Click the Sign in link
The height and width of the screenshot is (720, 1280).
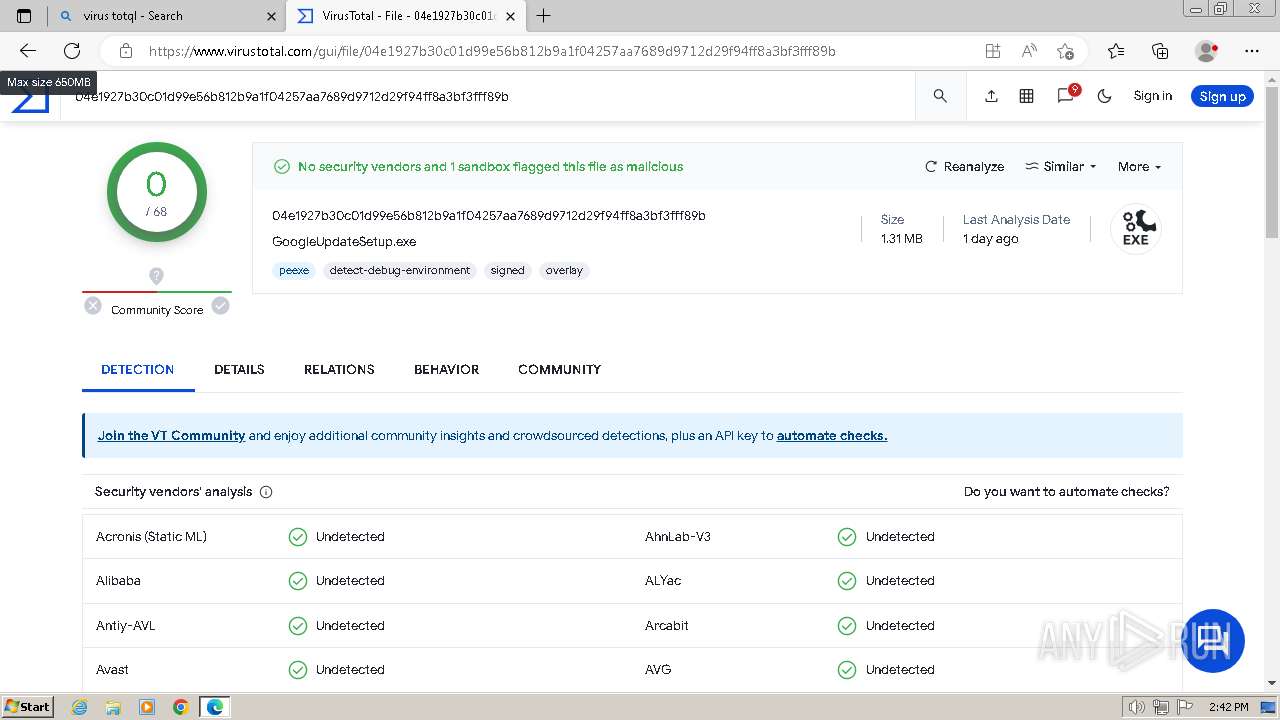[1152, 96]
